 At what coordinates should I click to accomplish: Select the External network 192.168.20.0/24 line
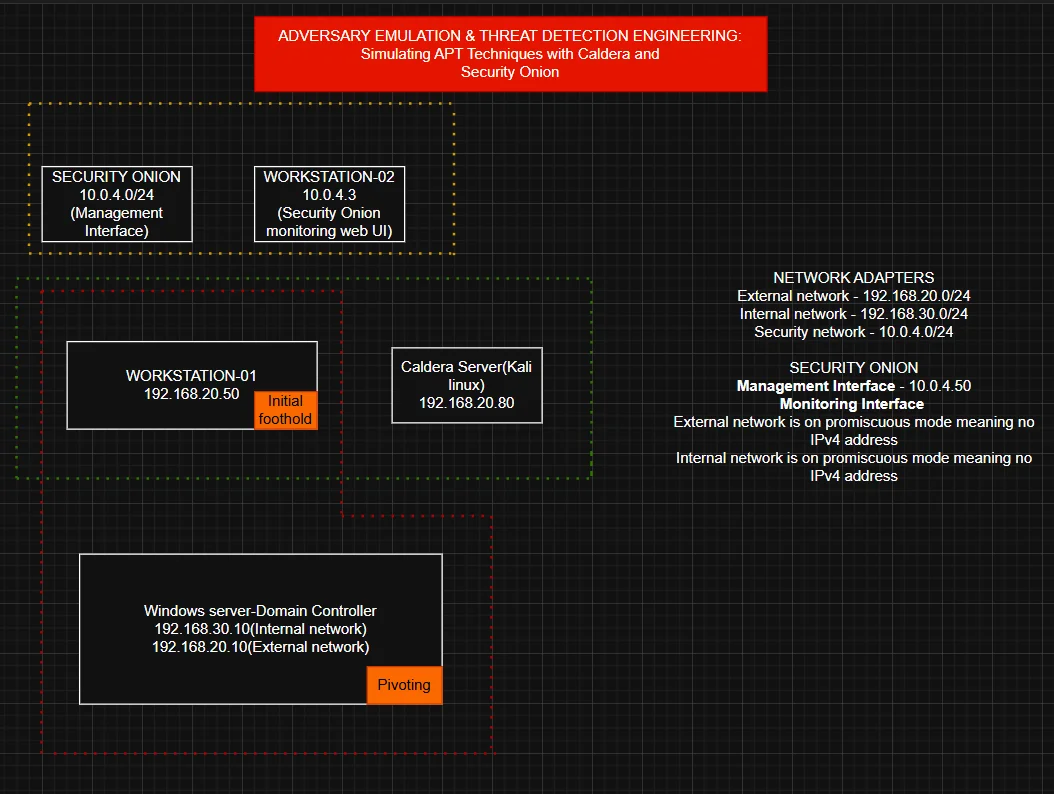(853, 296)
